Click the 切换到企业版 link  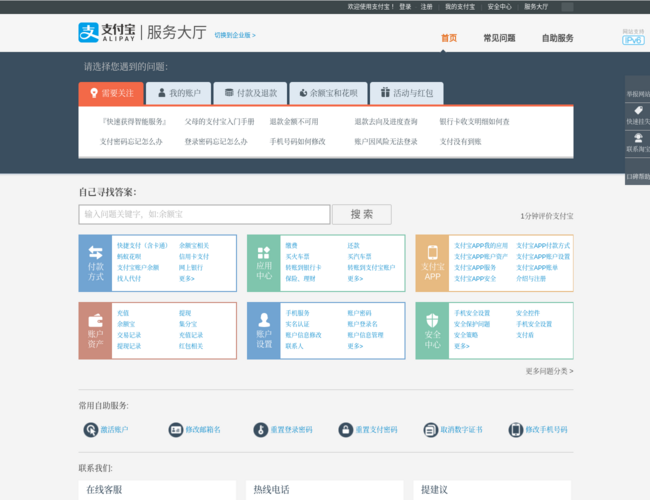pyautogui.click(x=235, y=35)
